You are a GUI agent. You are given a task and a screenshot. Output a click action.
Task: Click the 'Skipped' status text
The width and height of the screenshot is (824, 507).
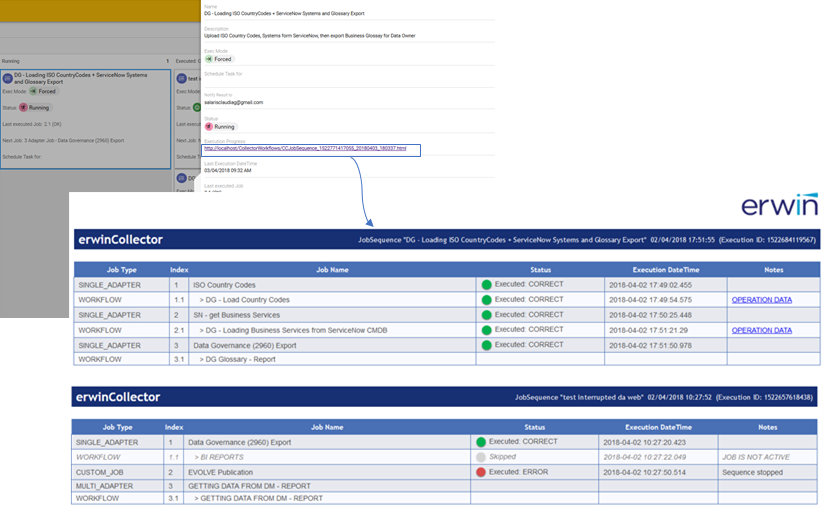point(502,457)
